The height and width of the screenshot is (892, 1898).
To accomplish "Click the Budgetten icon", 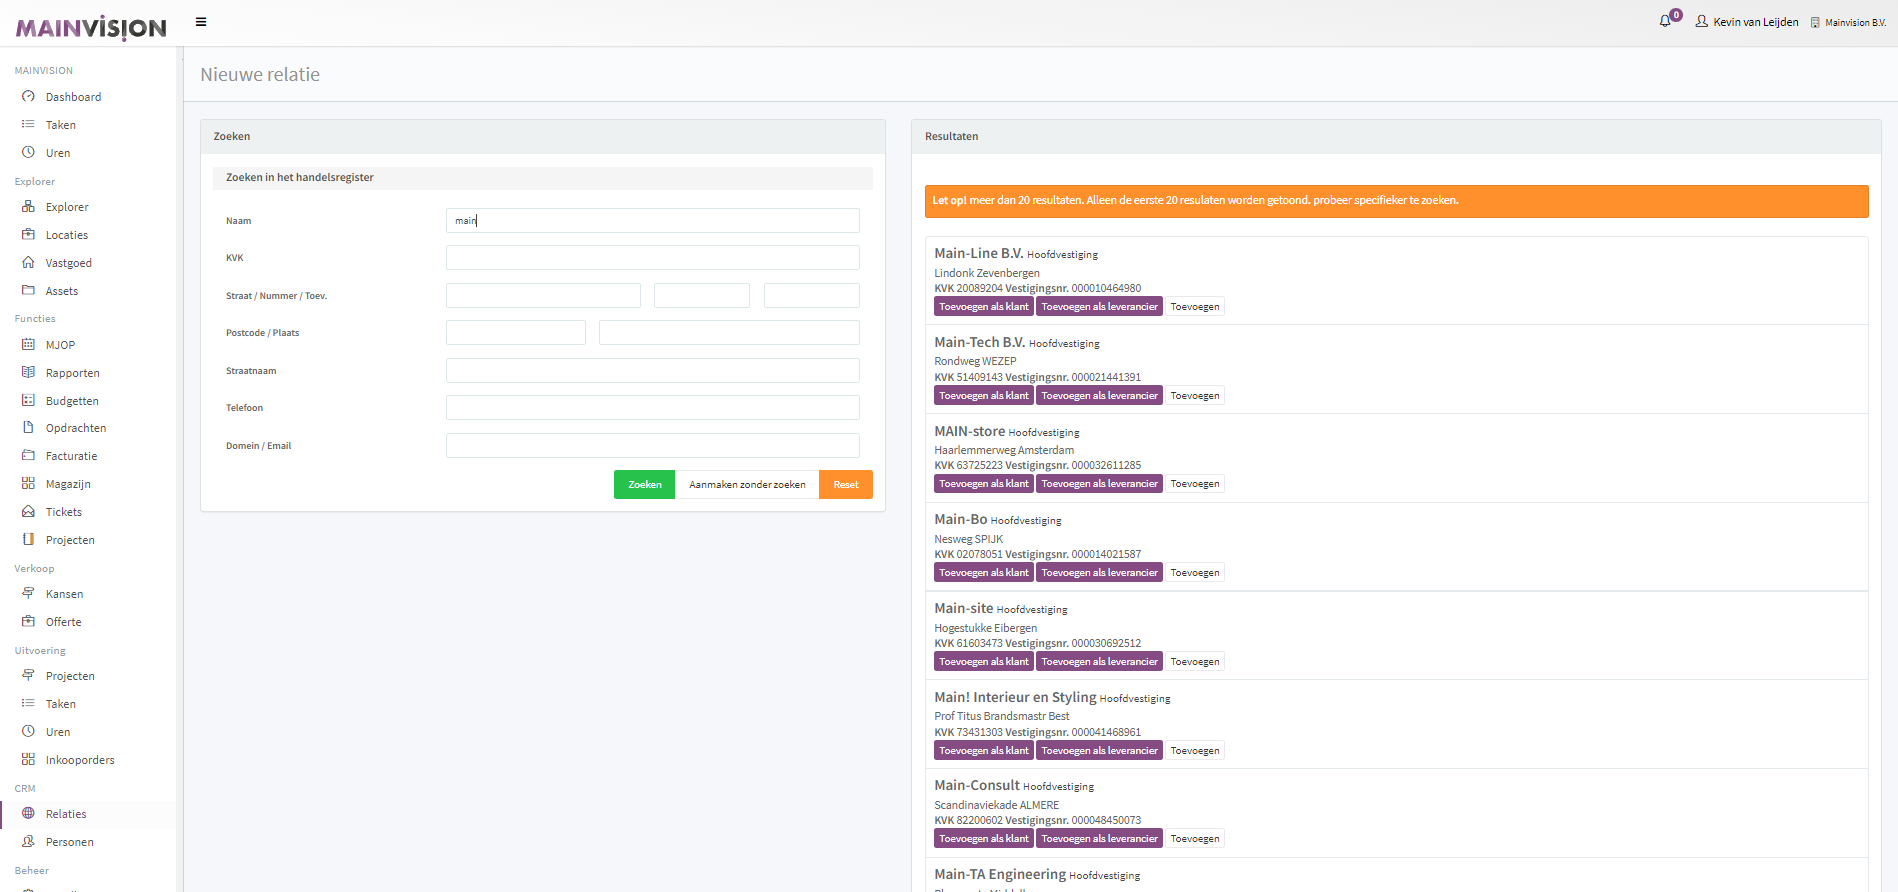I will pyautogui.click(x=28, y=400).
